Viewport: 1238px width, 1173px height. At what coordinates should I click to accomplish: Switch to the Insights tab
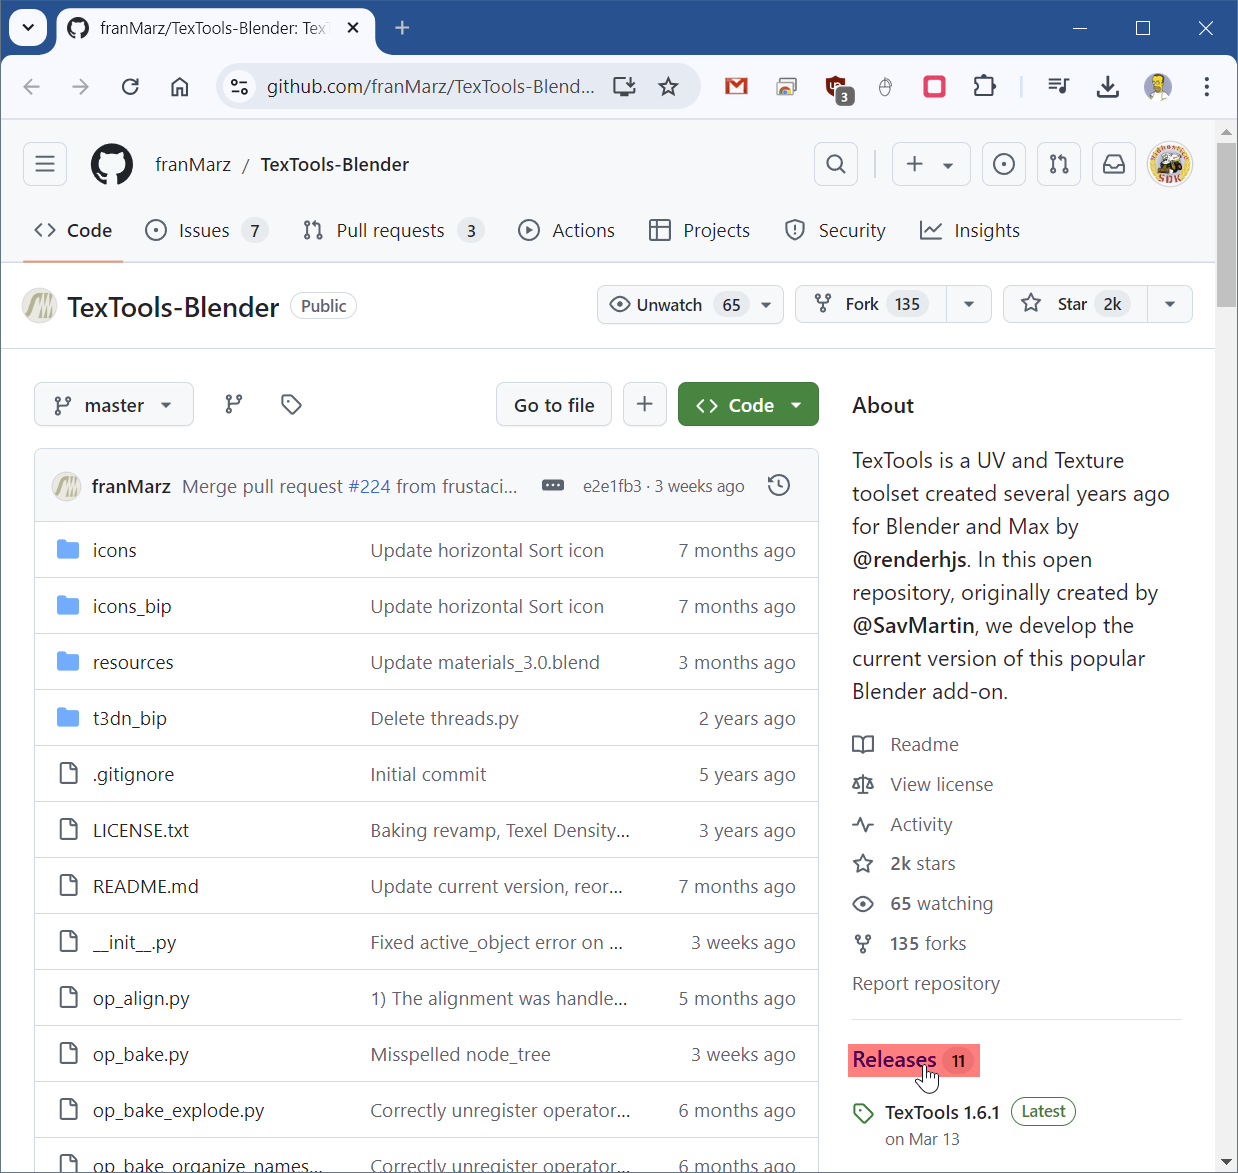click(x=970, y=230)
